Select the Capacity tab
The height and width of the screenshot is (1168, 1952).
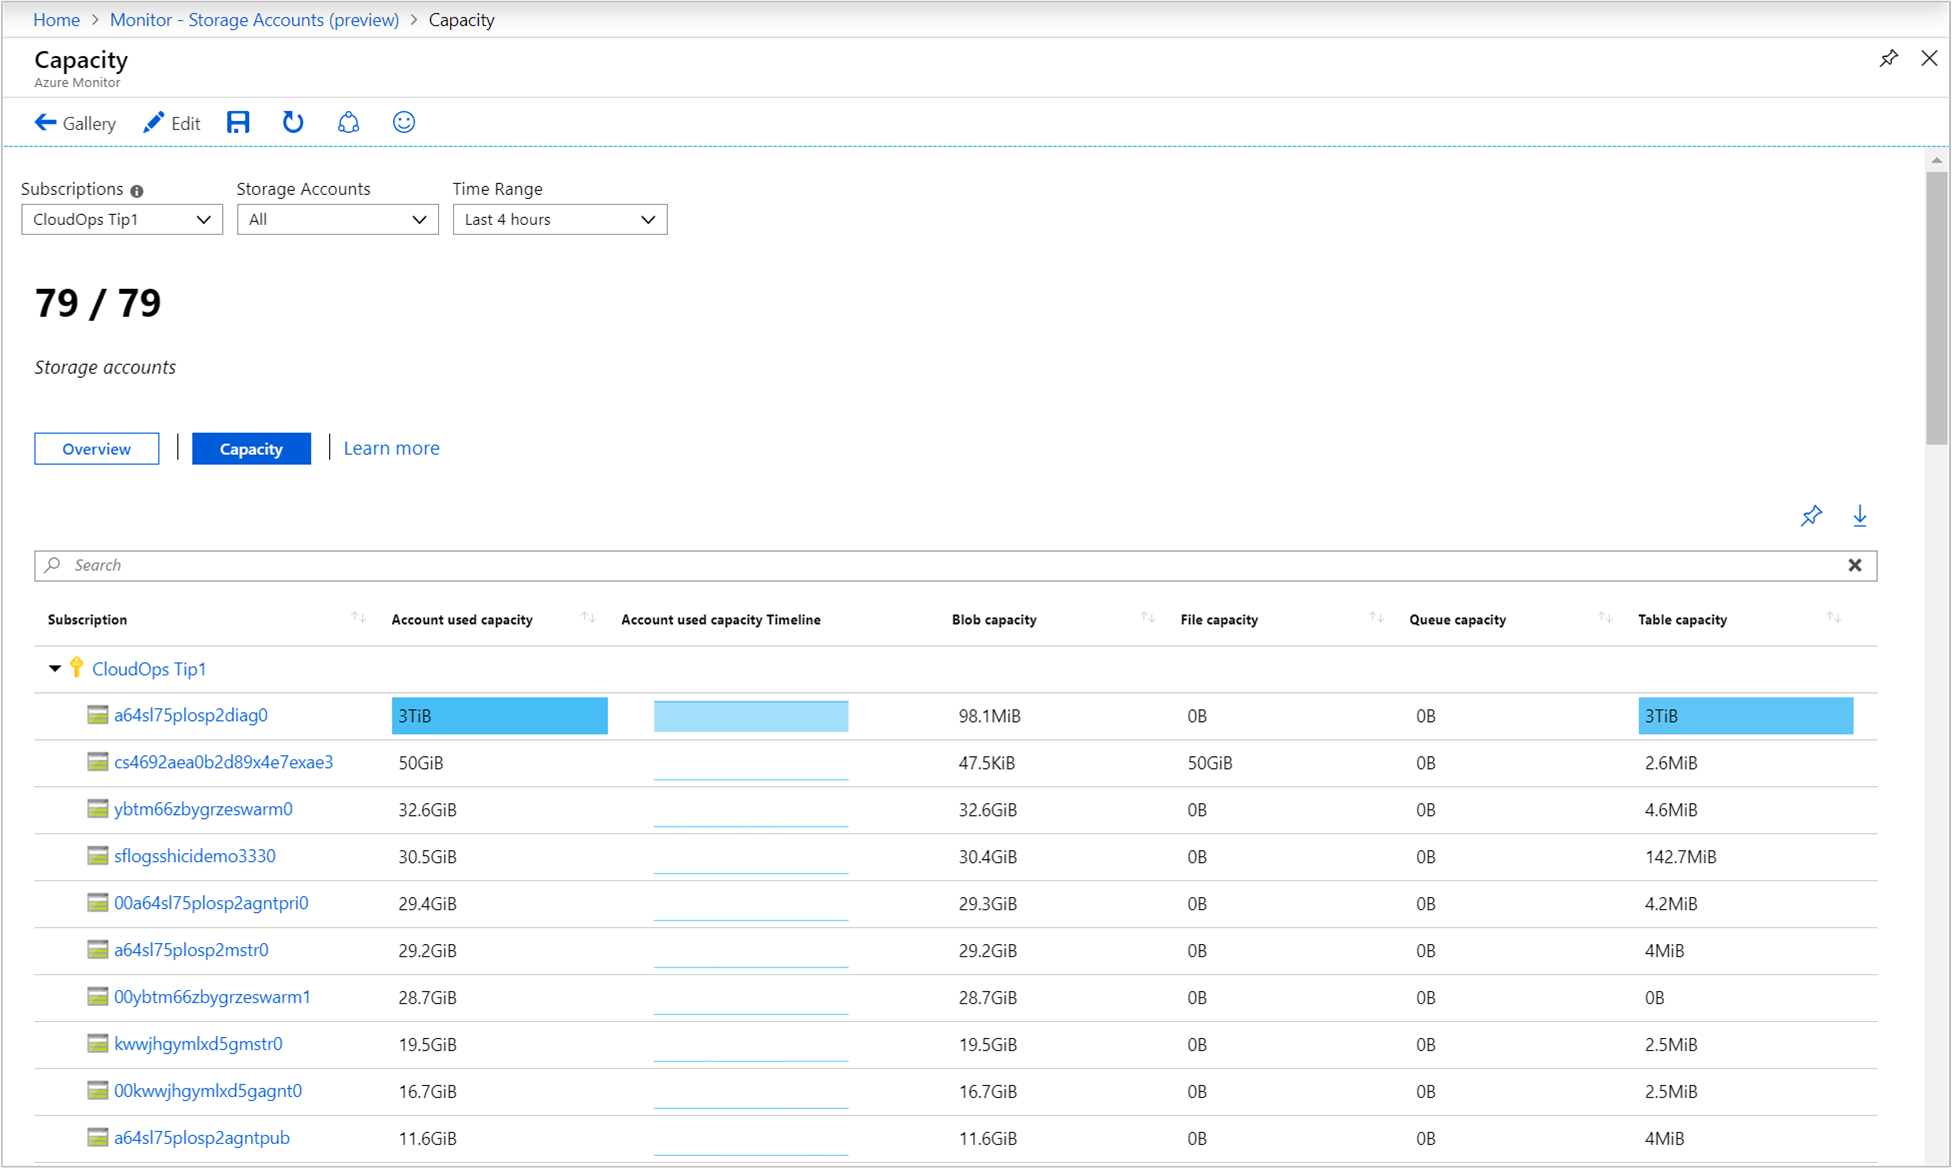(x=250, y=448)
